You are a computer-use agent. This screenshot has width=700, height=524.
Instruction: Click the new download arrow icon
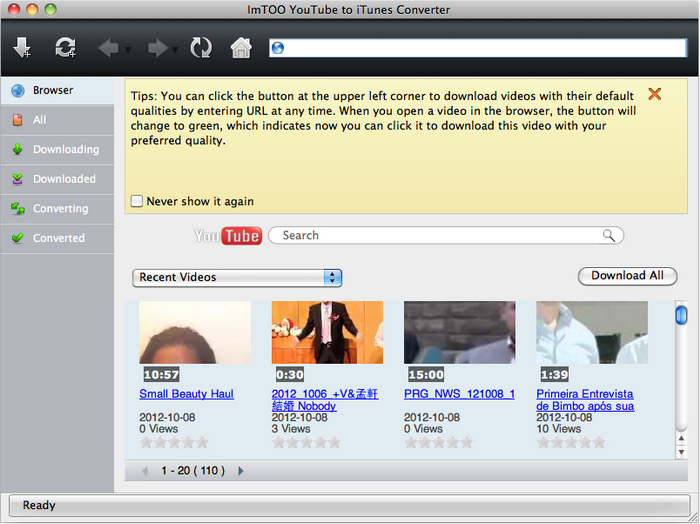point(21,47)
